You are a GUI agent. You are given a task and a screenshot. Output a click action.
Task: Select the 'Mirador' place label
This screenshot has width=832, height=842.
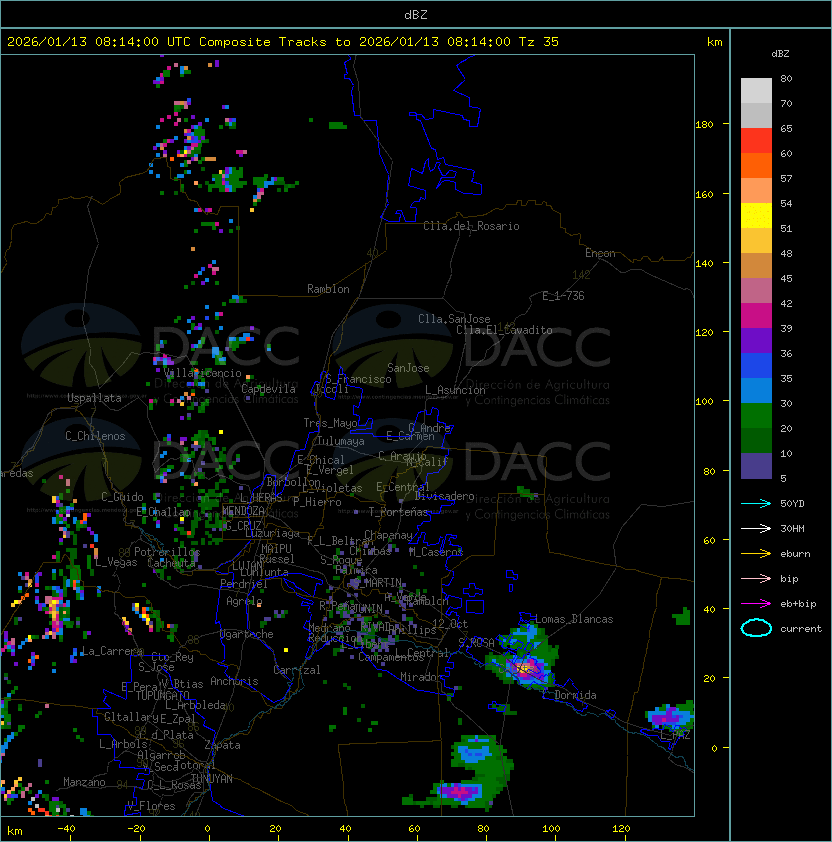coord(422,677)
